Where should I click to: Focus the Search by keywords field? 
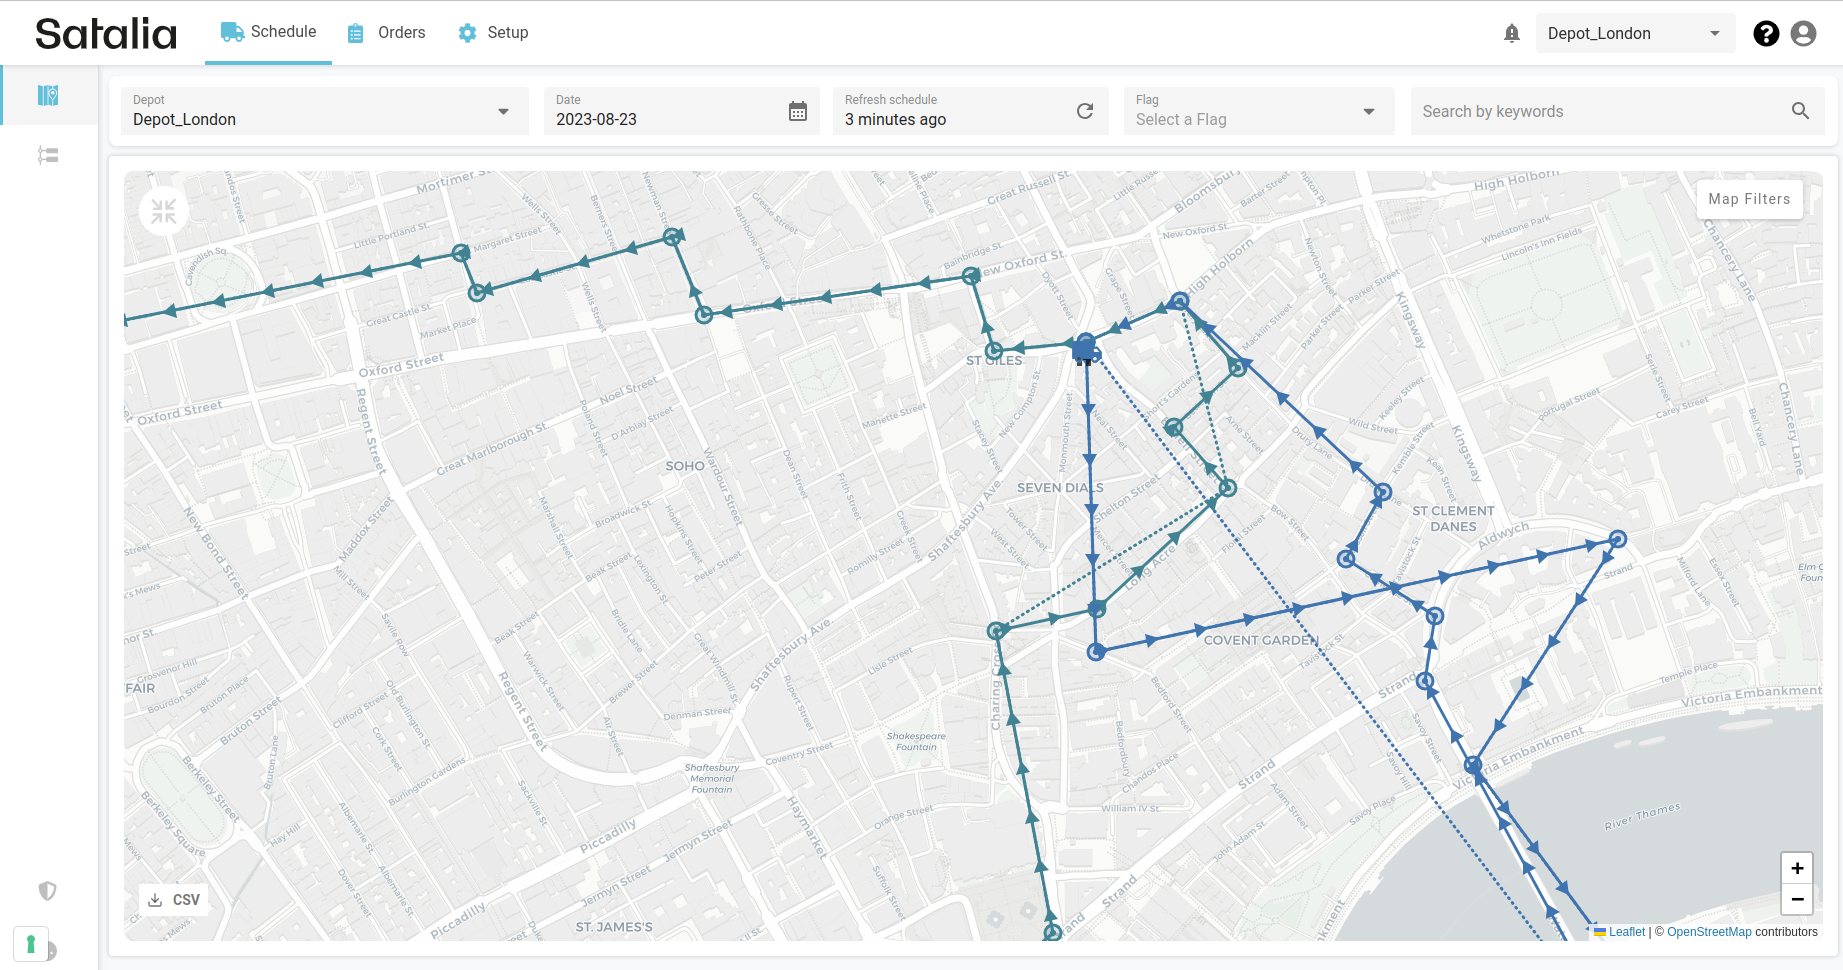1600,111
